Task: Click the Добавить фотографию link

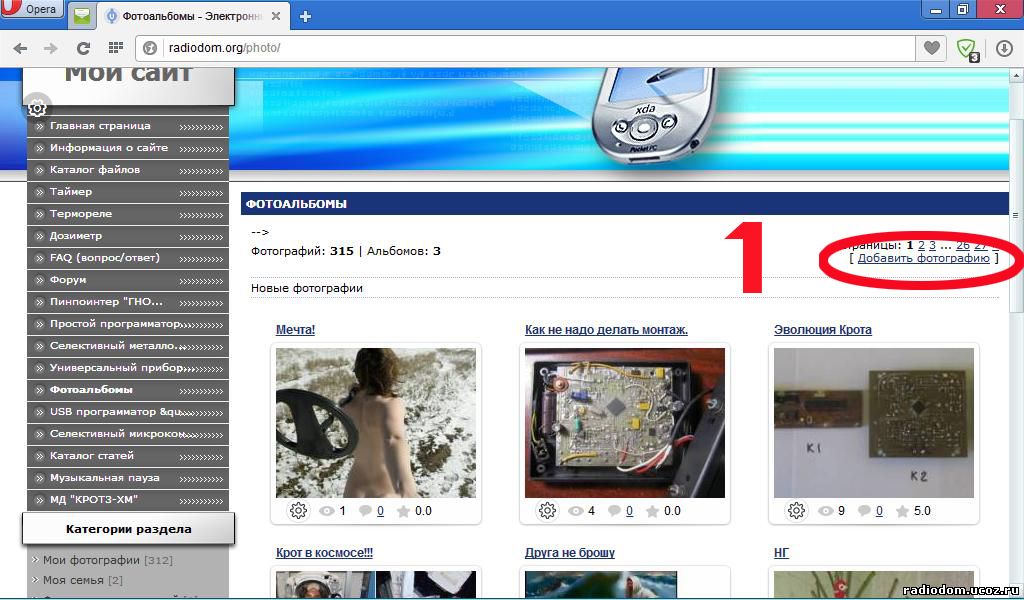Action: point(923,259)
